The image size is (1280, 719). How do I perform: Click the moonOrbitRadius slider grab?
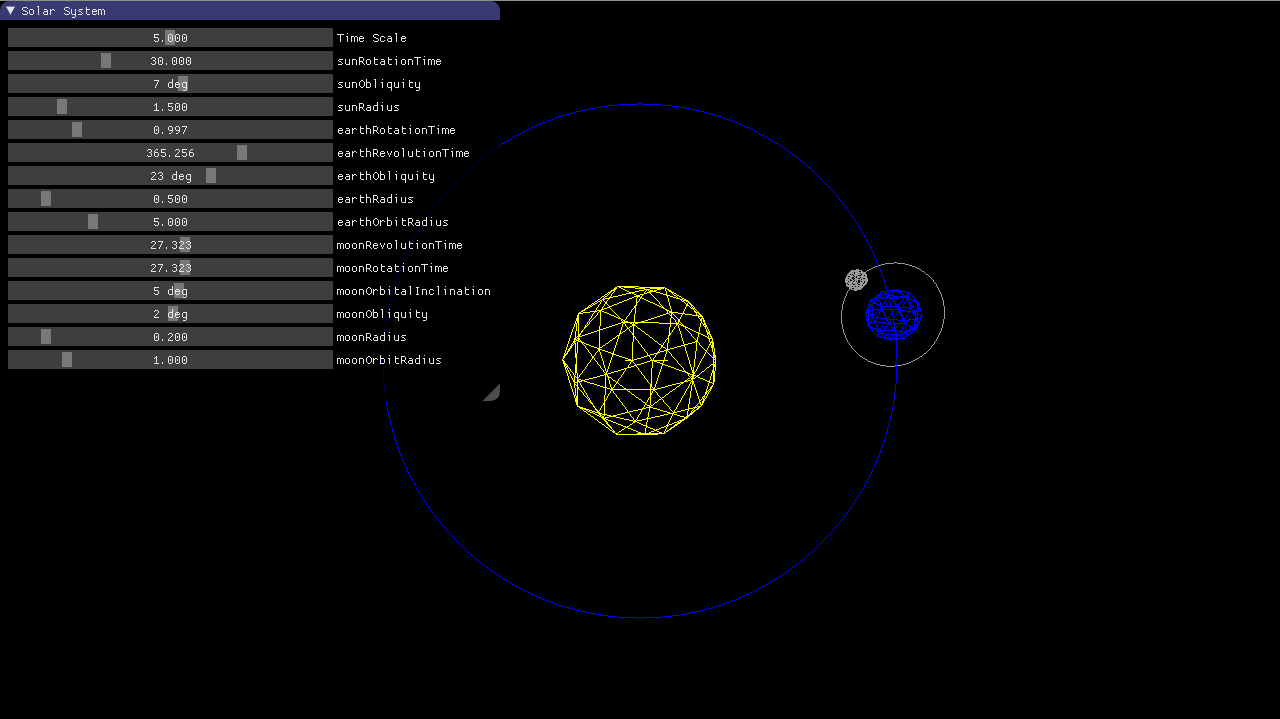pos(67,360)
